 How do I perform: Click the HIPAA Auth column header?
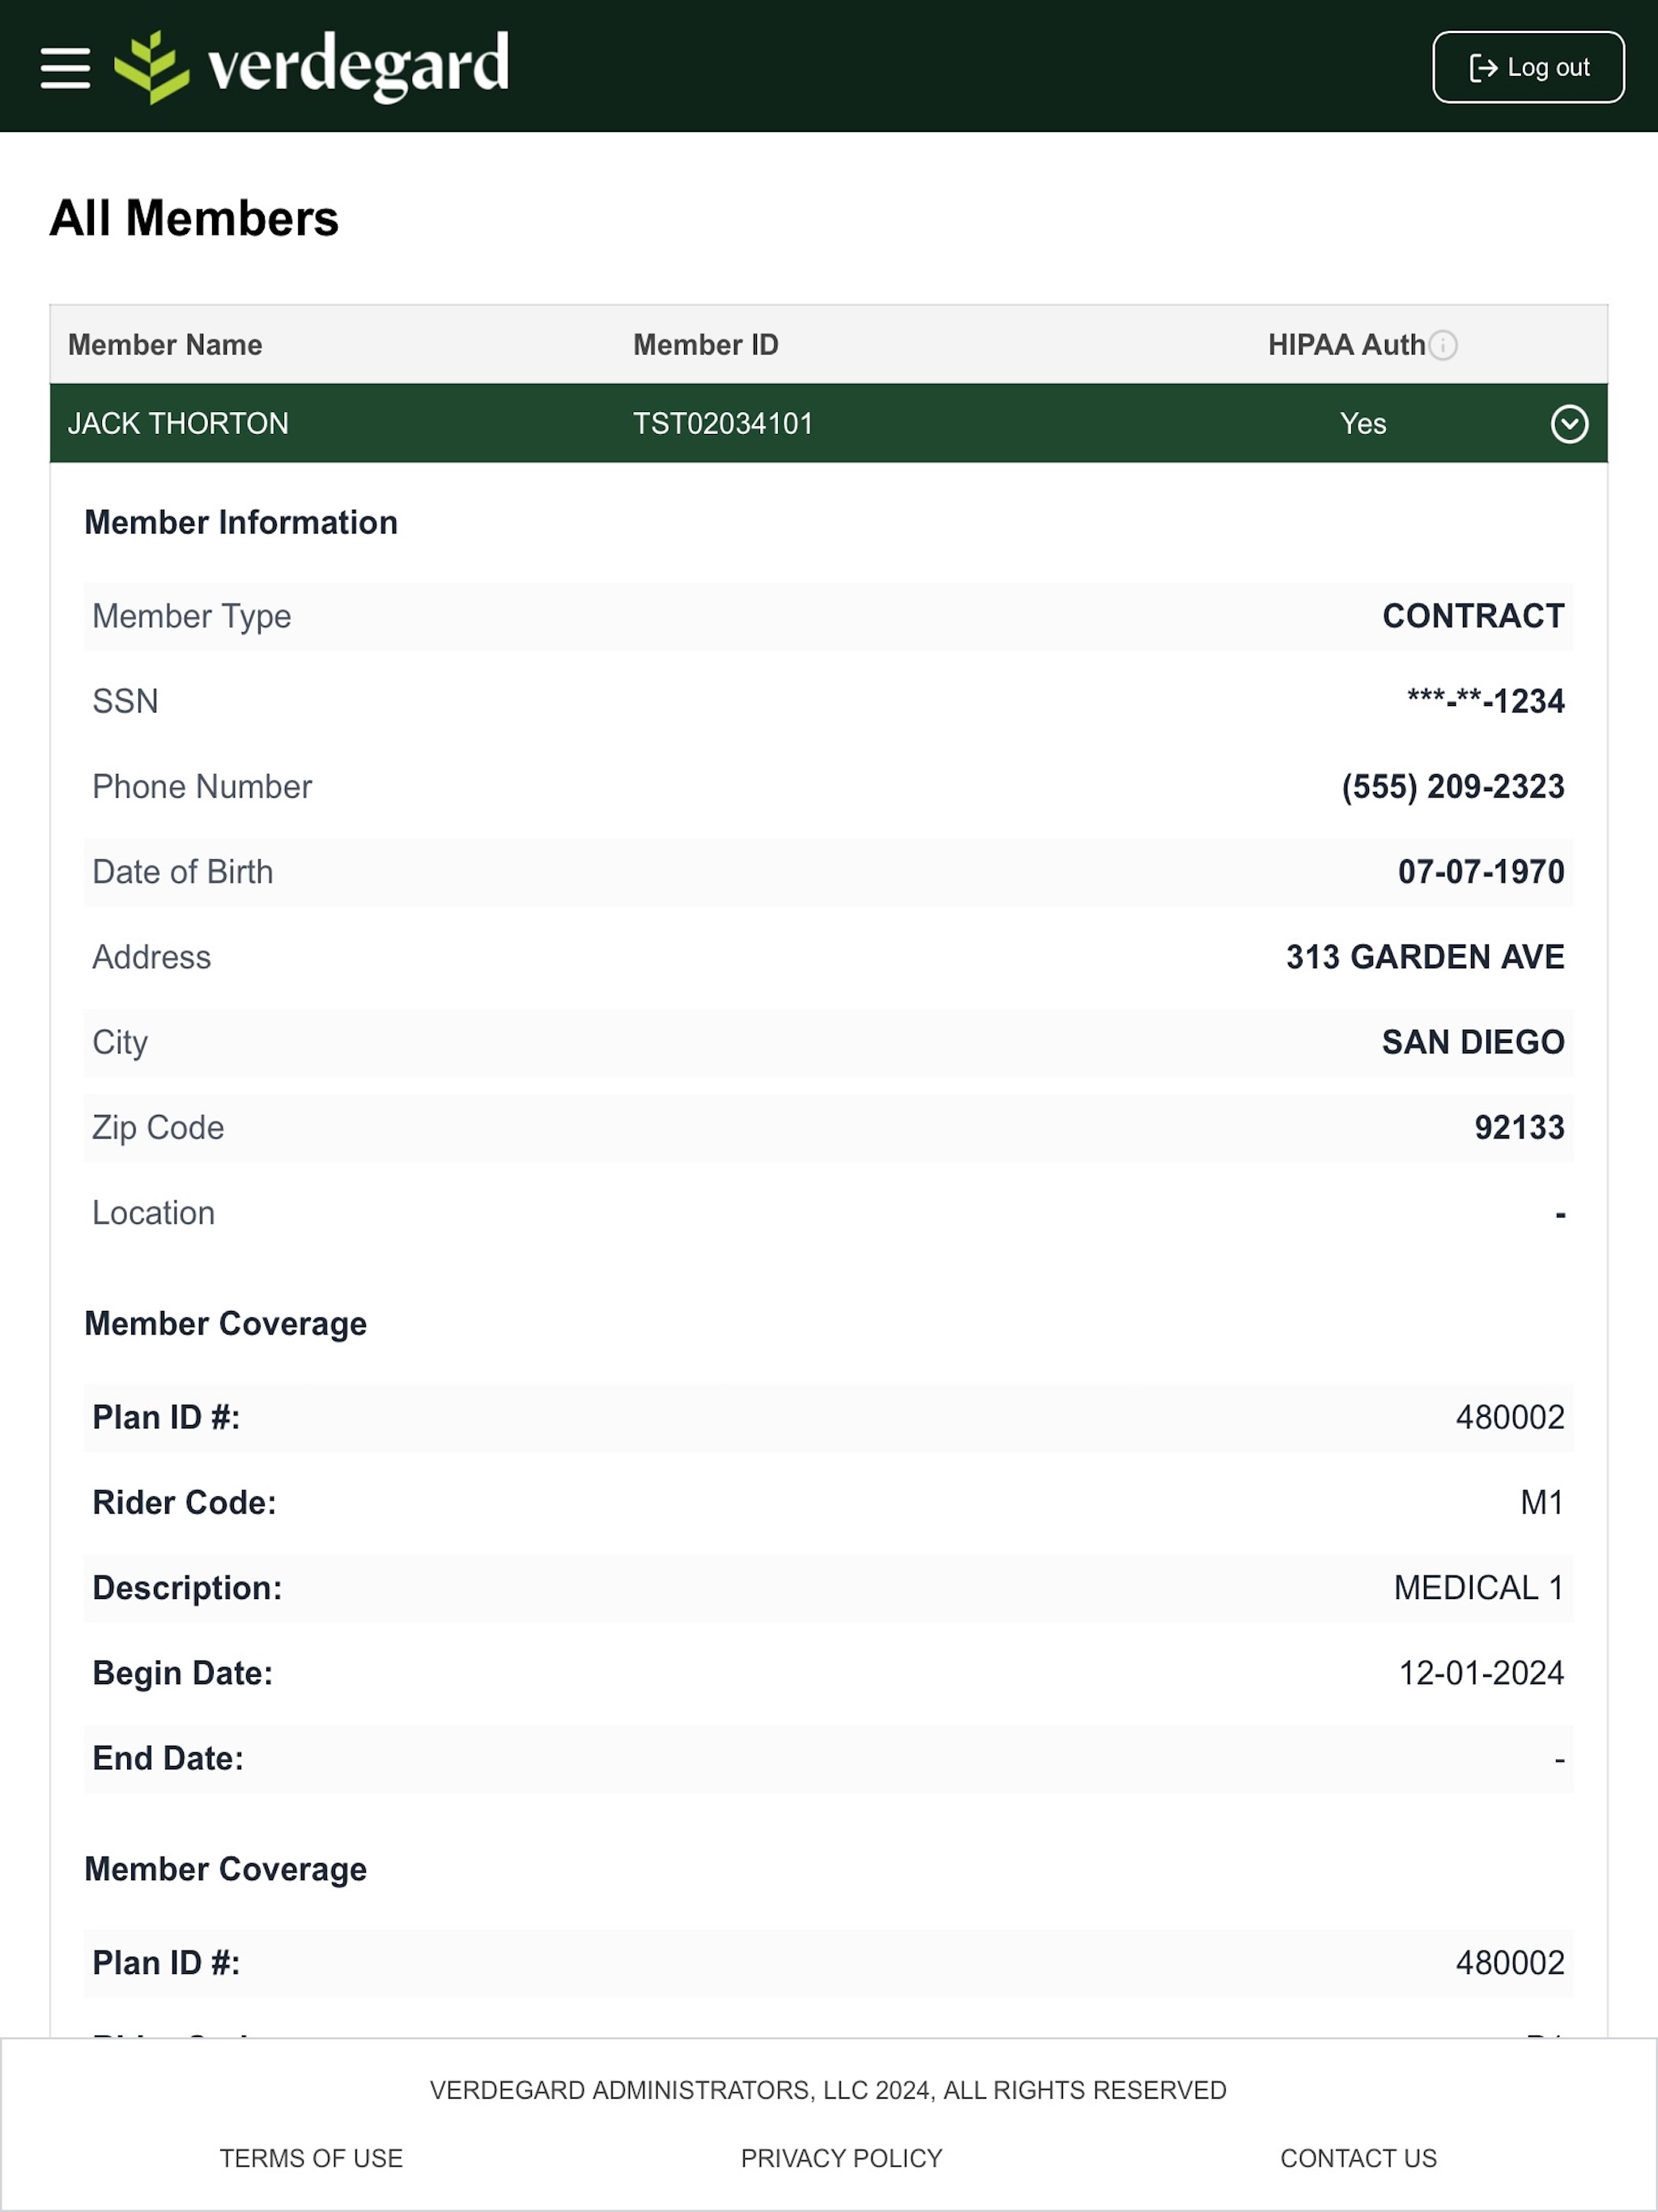(x=1346, y=345)
